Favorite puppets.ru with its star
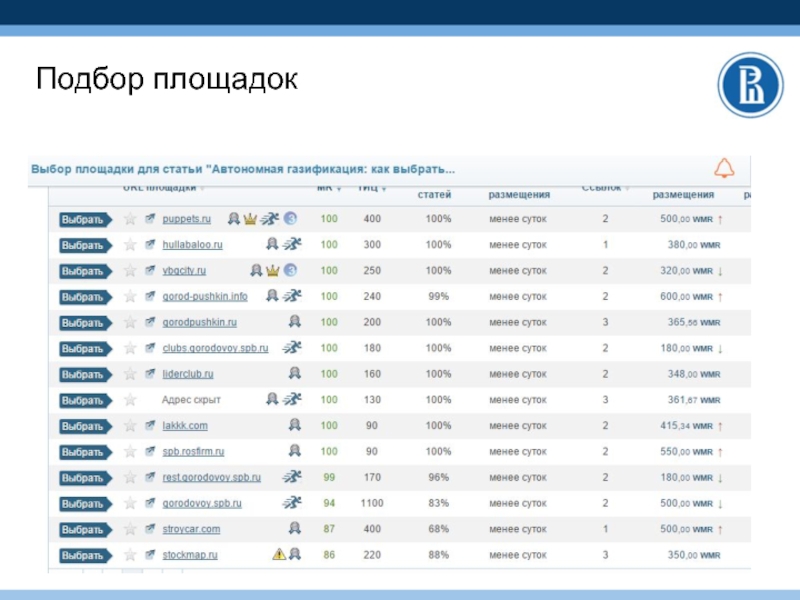Viewport: 800px width, 600px height. point(130,219)
